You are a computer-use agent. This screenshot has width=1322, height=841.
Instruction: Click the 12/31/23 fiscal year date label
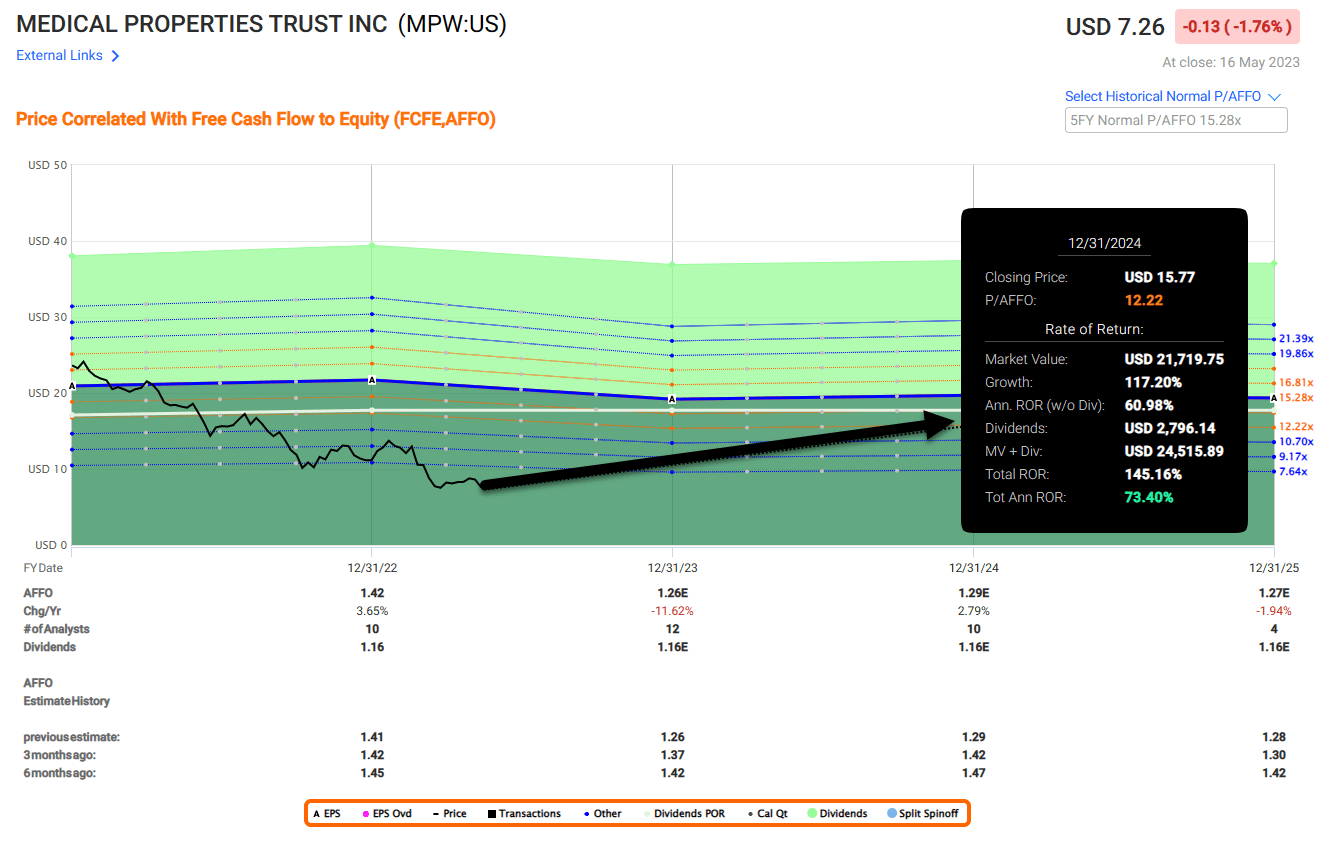click(672, 568)
